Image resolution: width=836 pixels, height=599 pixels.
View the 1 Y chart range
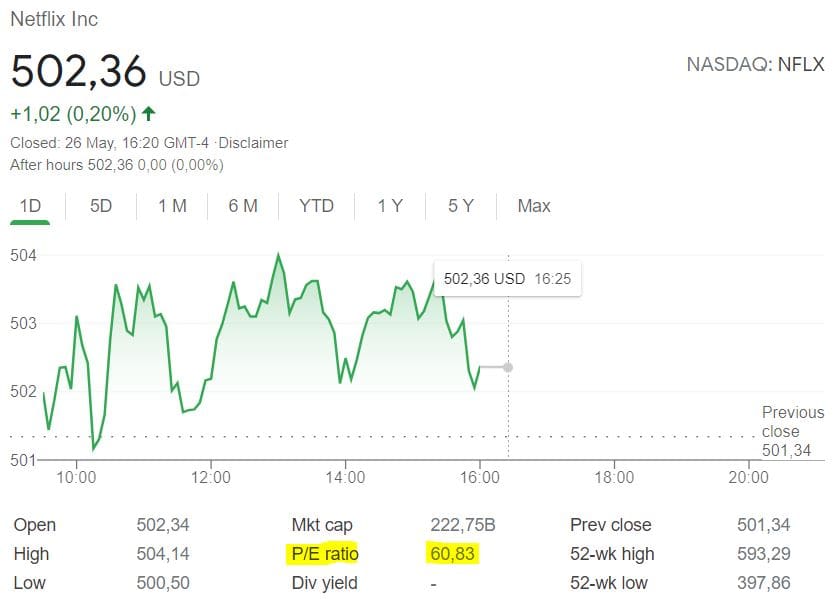pyautogui.click(x=390, y=206)
